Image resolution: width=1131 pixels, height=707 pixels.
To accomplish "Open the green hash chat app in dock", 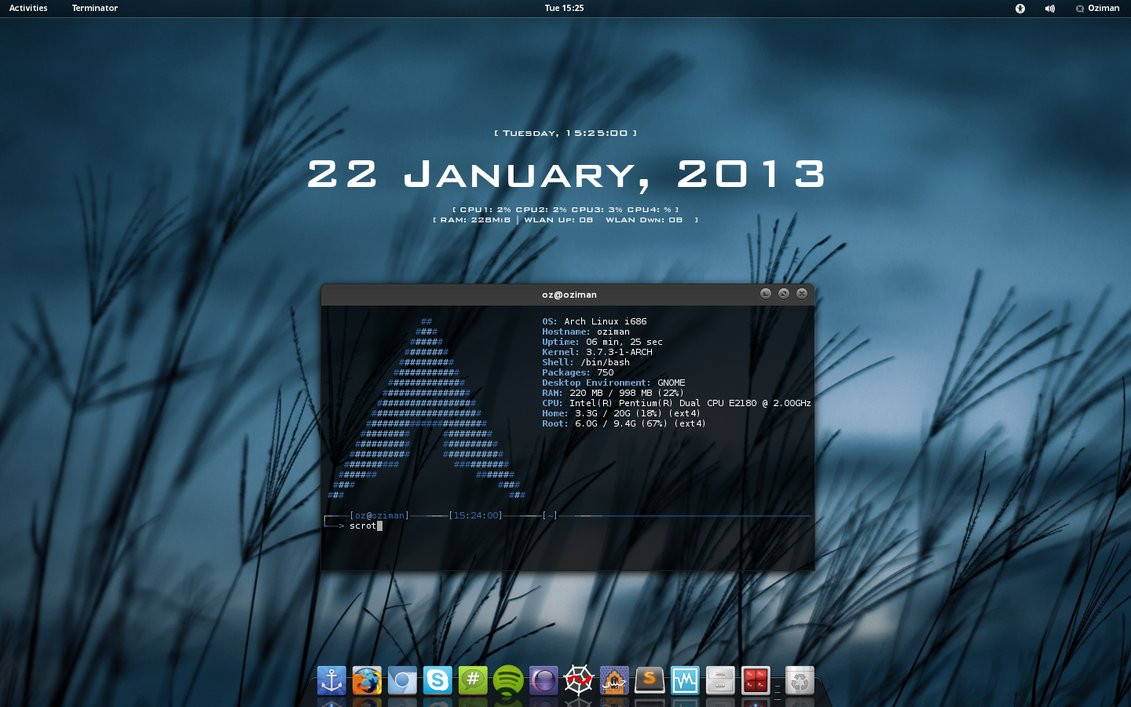I will [473, 680].
